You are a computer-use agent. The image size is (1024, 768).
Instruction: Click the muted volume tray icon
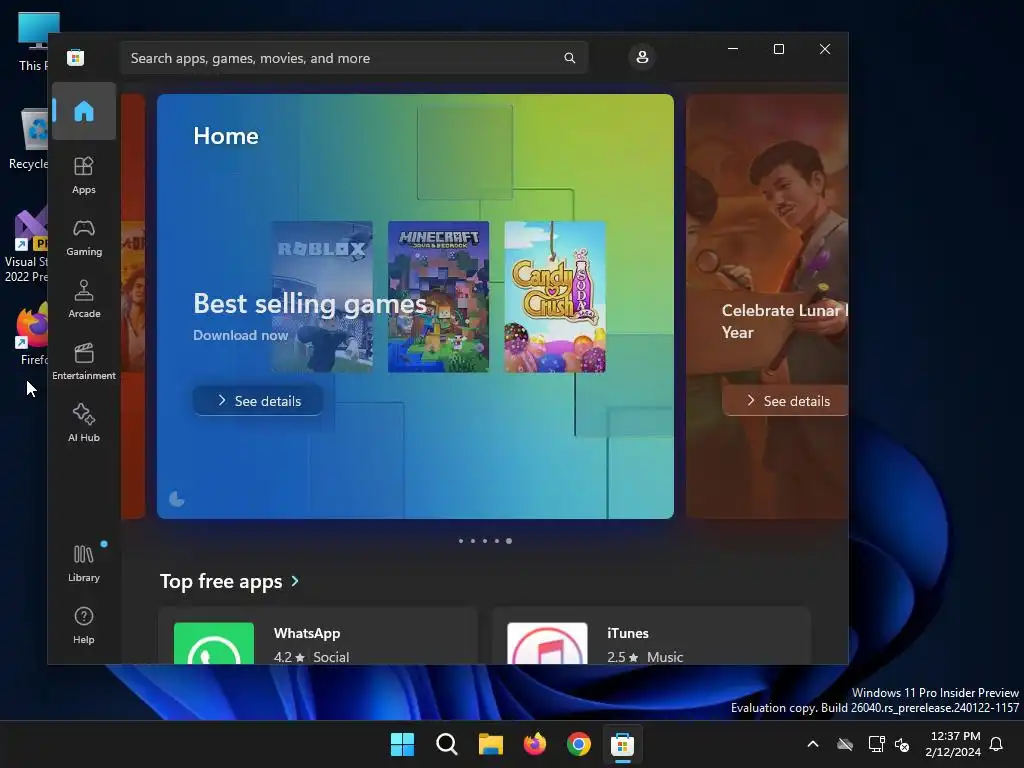[902, 744]
